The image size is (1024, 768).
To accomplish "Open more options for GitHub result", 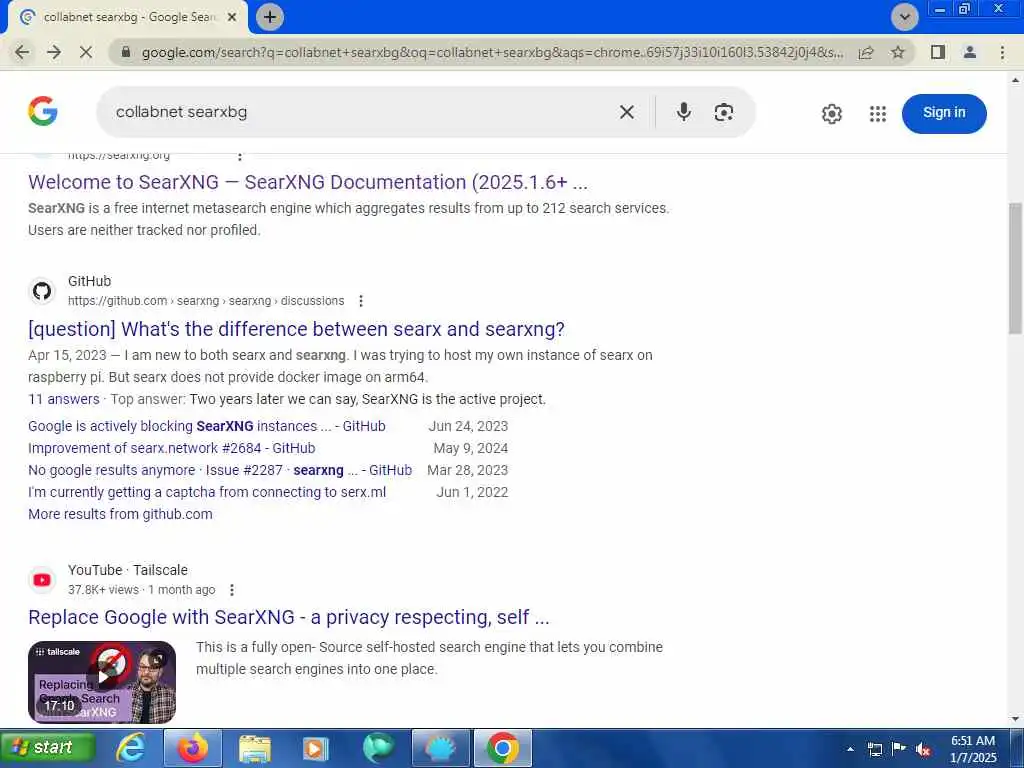I will pos(361,301).
